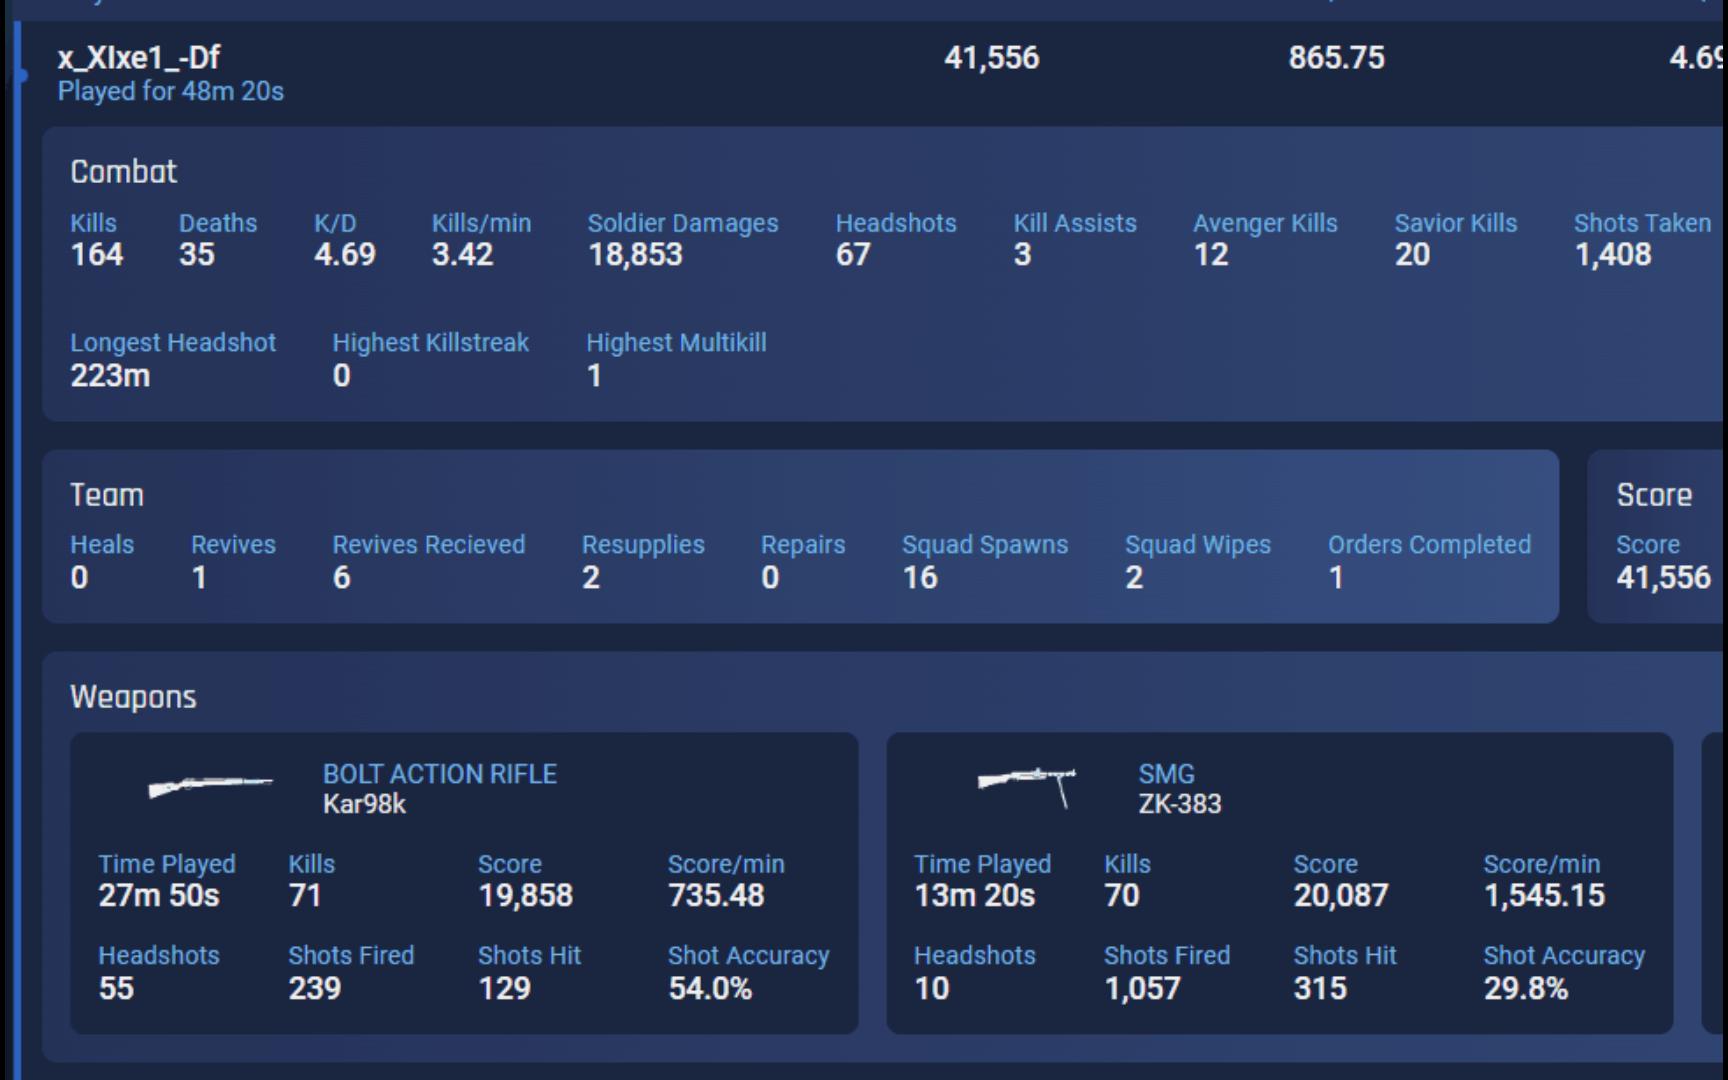
Task: Click the Revives label in Team
Action: click(x=233, y=545)
